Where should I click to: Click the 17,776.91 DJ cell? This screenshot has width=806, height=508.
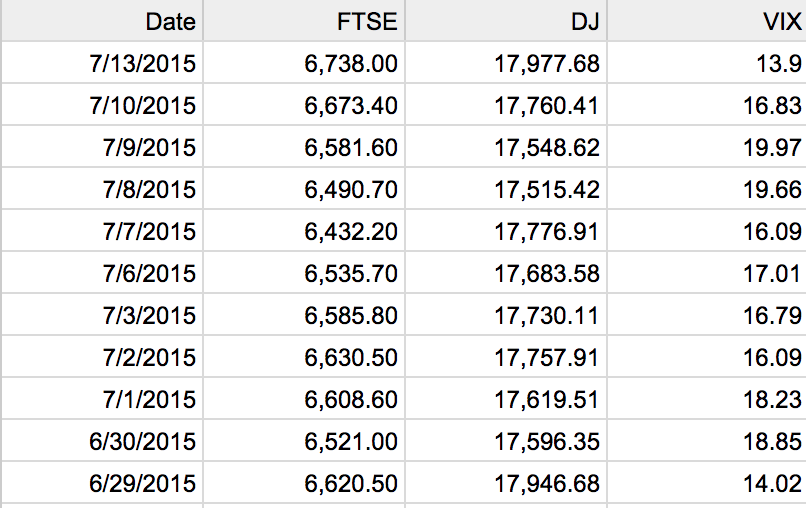point(506,231)
